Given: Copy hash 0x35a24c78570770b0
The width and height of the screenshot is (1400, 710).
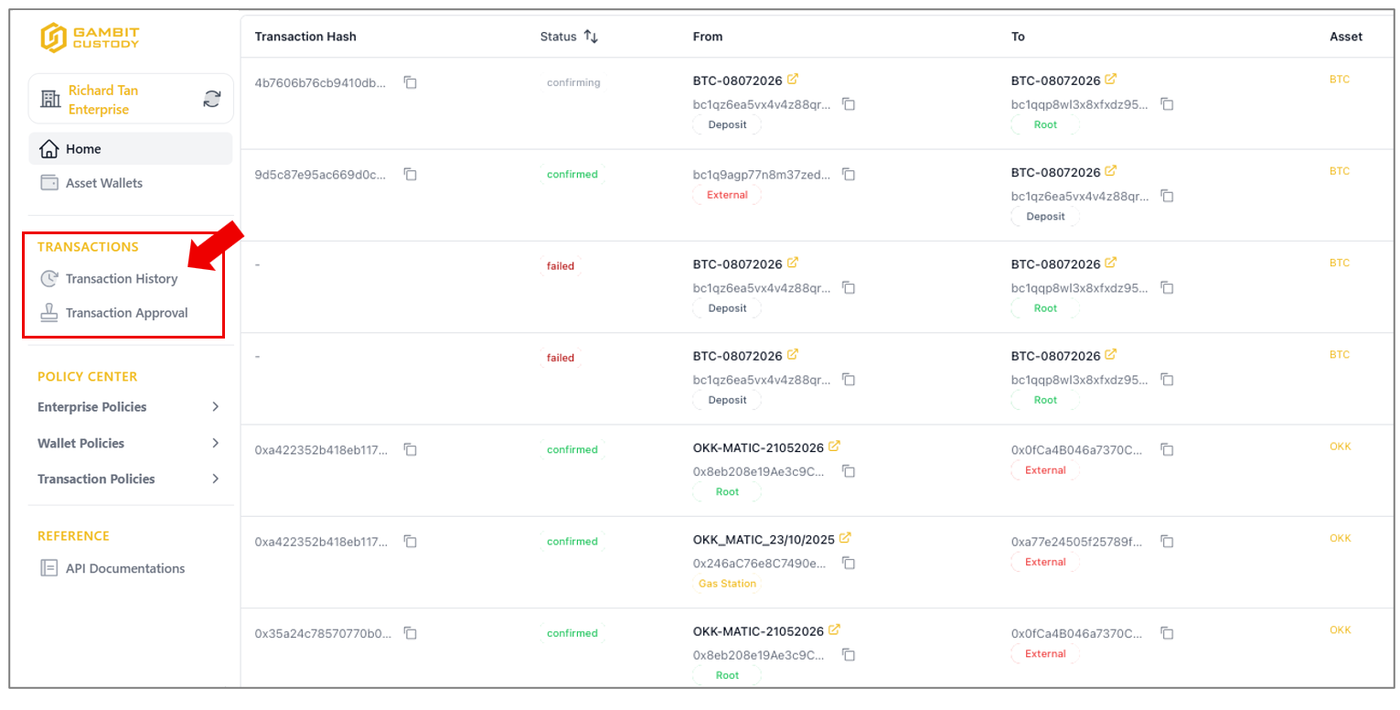Looking at the screenshot, I should [x=410, y=633].
